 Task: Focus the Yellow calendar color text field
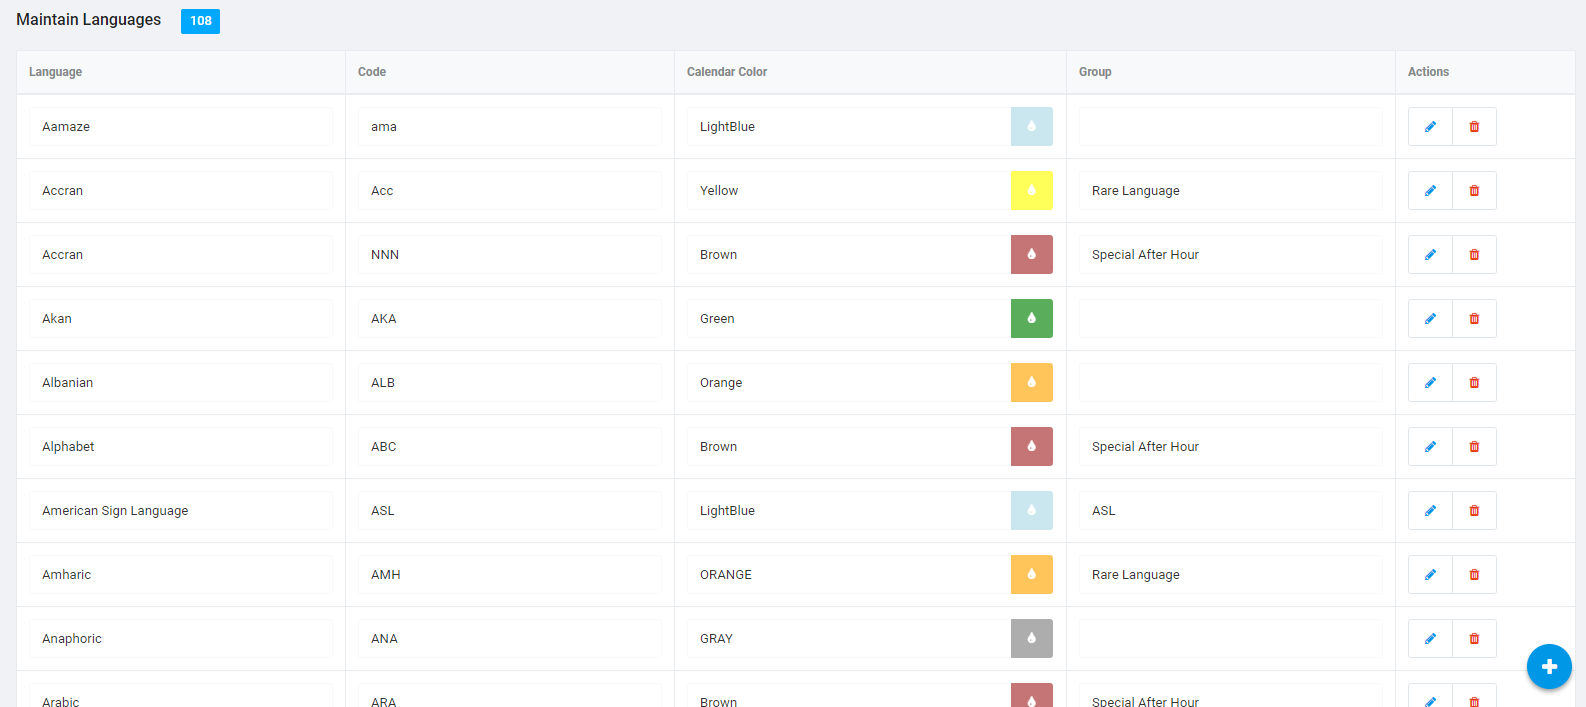(x=849, y=191)
